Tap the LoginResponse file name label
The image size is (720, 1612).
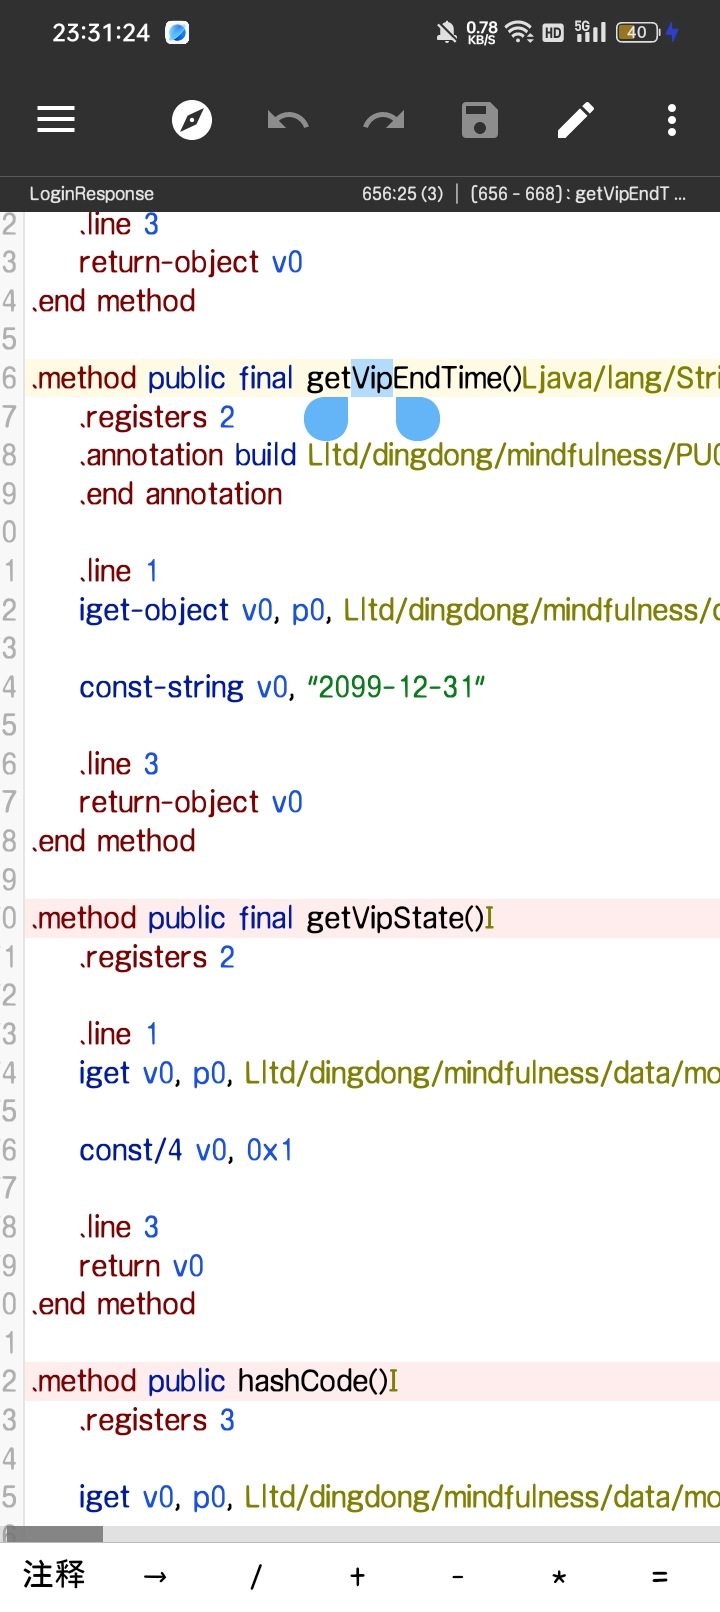pos(91,194)
